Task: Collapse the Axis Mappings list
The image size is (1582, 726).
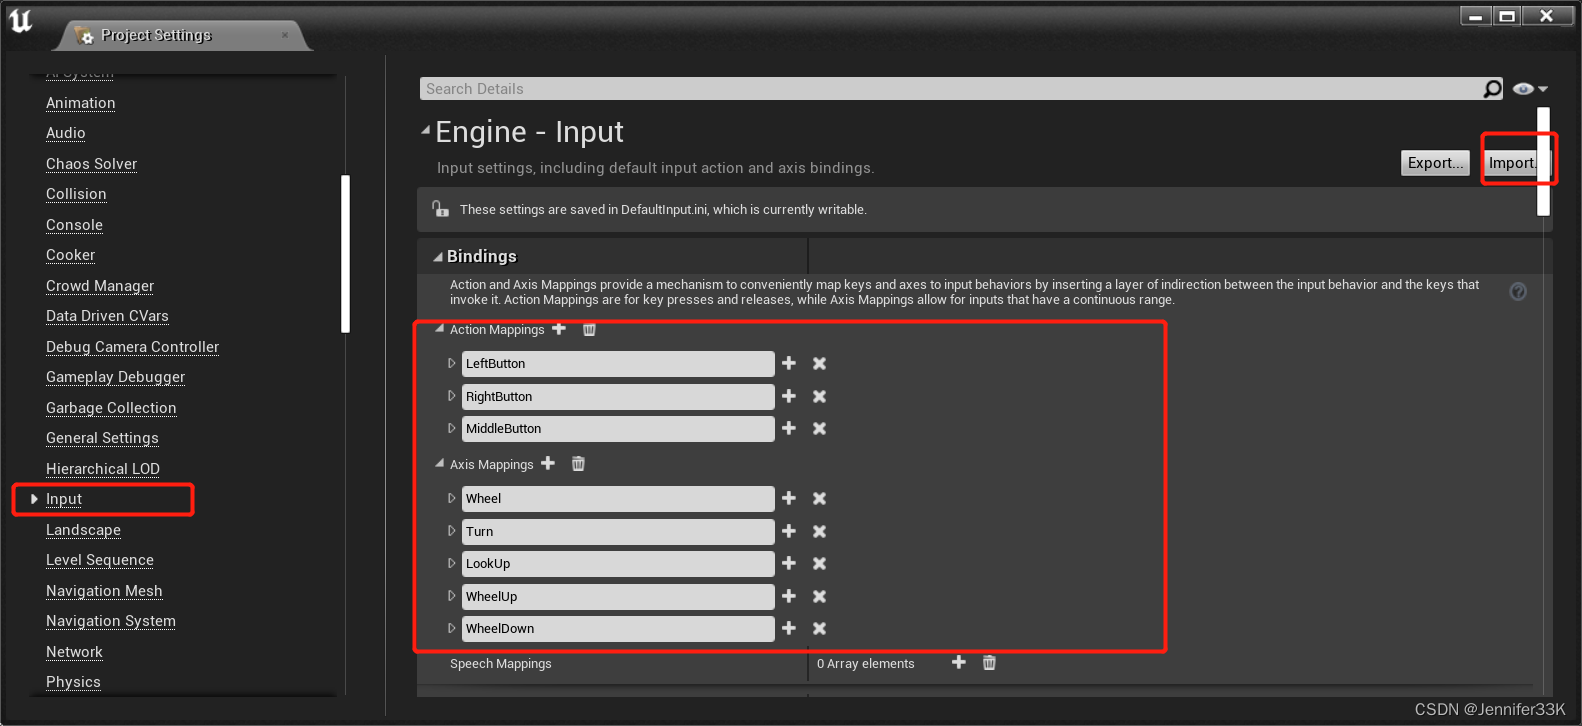Action: coord(439,463)
